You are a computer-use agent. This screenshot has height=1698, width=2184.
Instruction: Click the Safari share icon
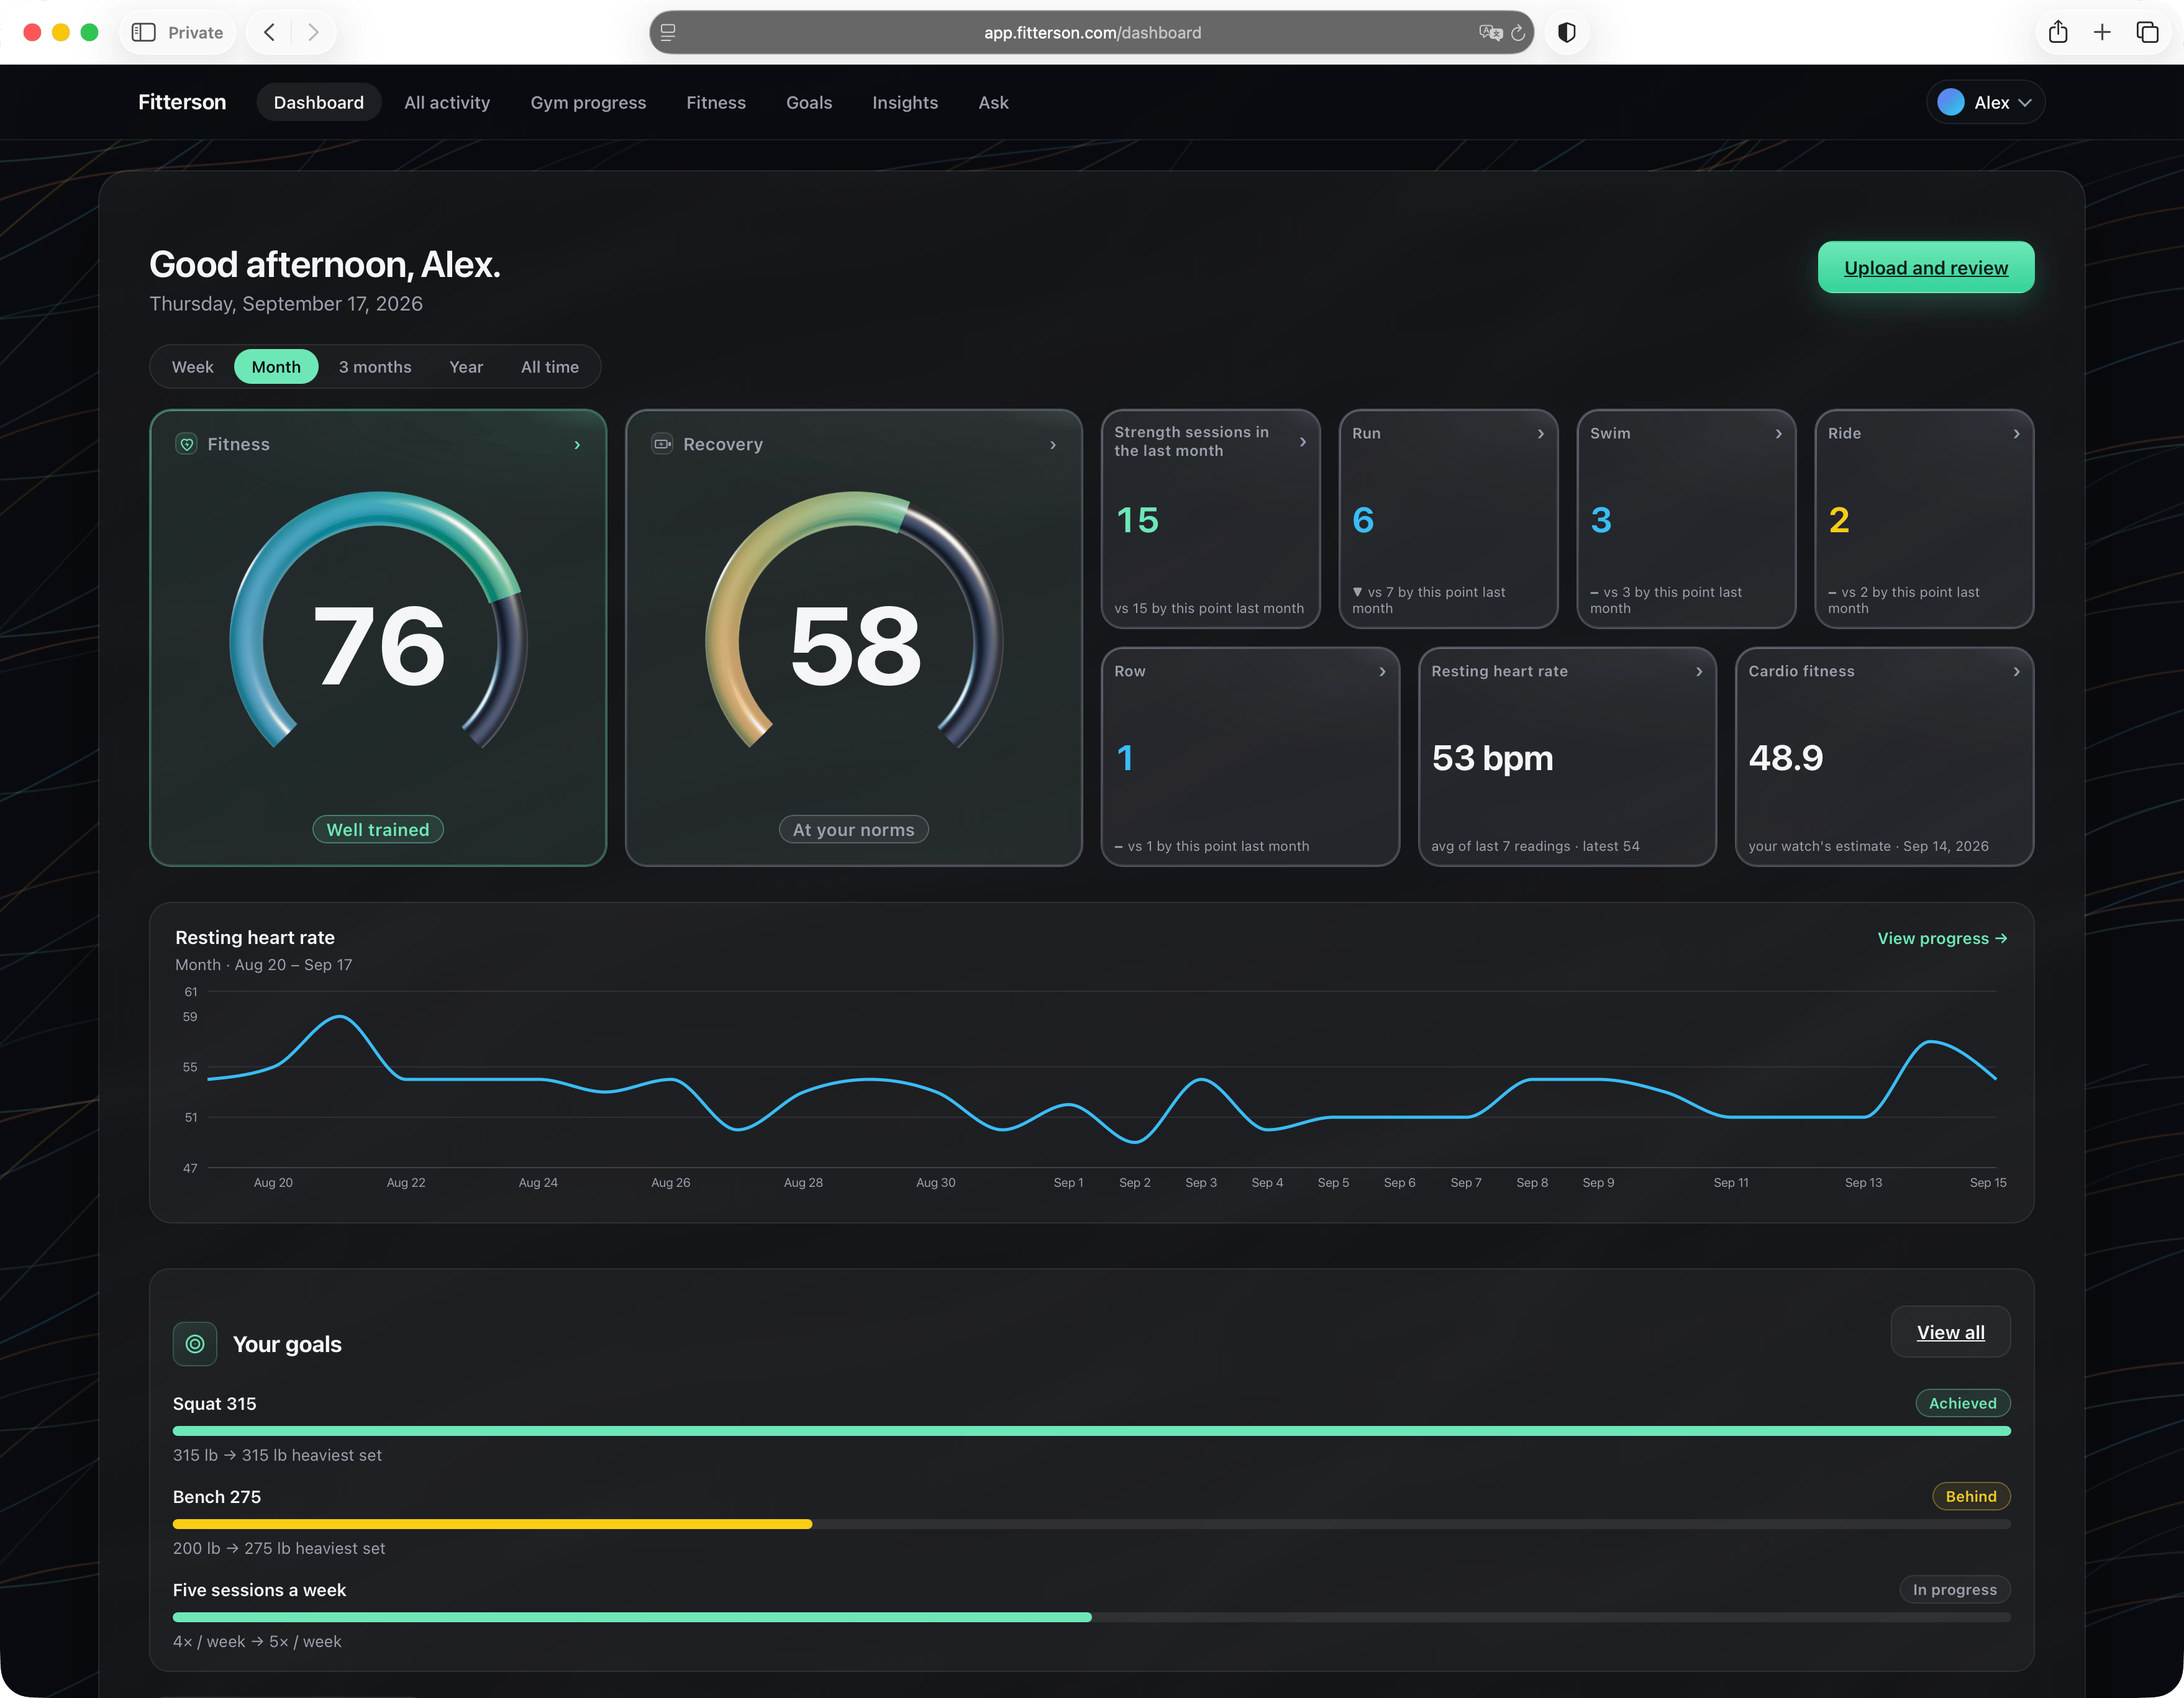click(2058, 32)
